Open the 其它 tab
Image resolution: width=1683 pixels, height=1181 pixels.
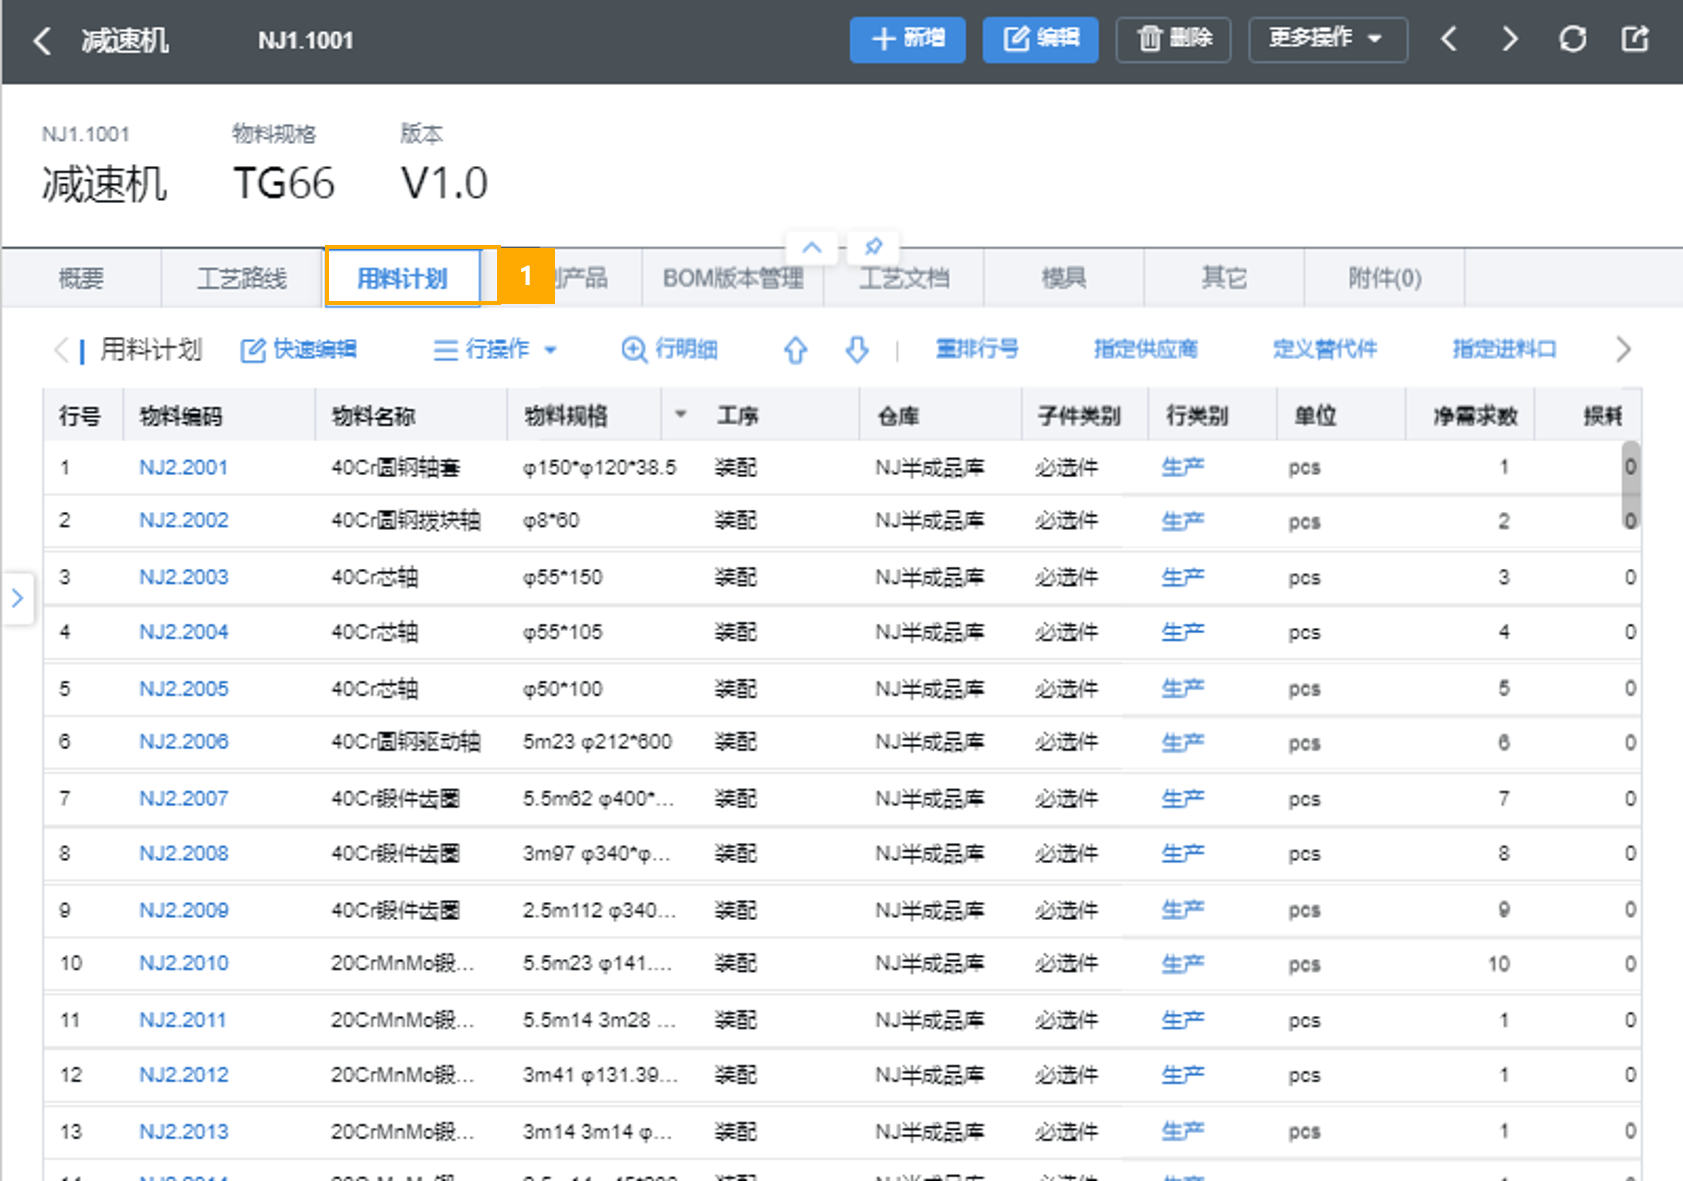coord(1224,278)
